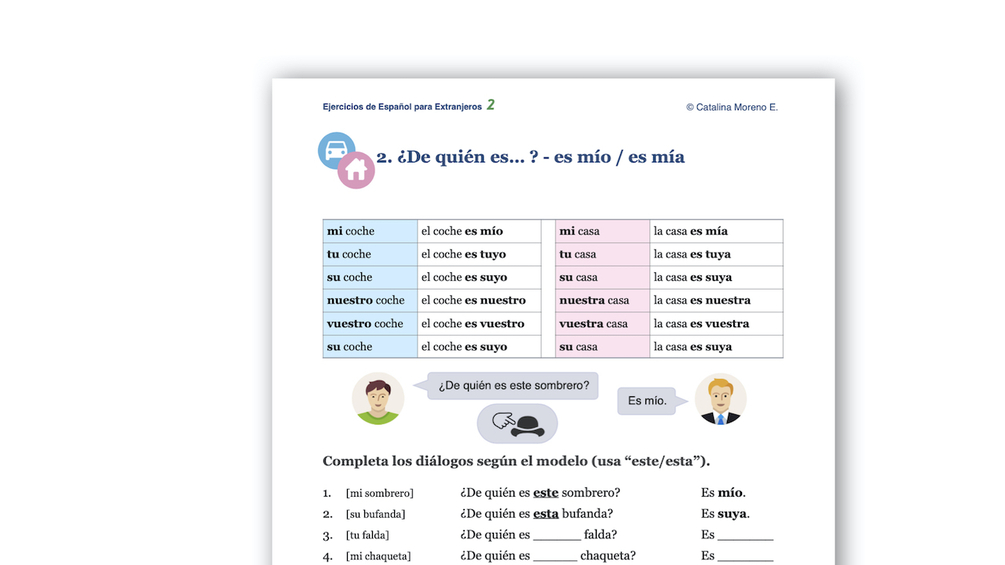Click the 'nuestra casa' table cell
Screen dimensions: 1005x565
click(602, 300)
